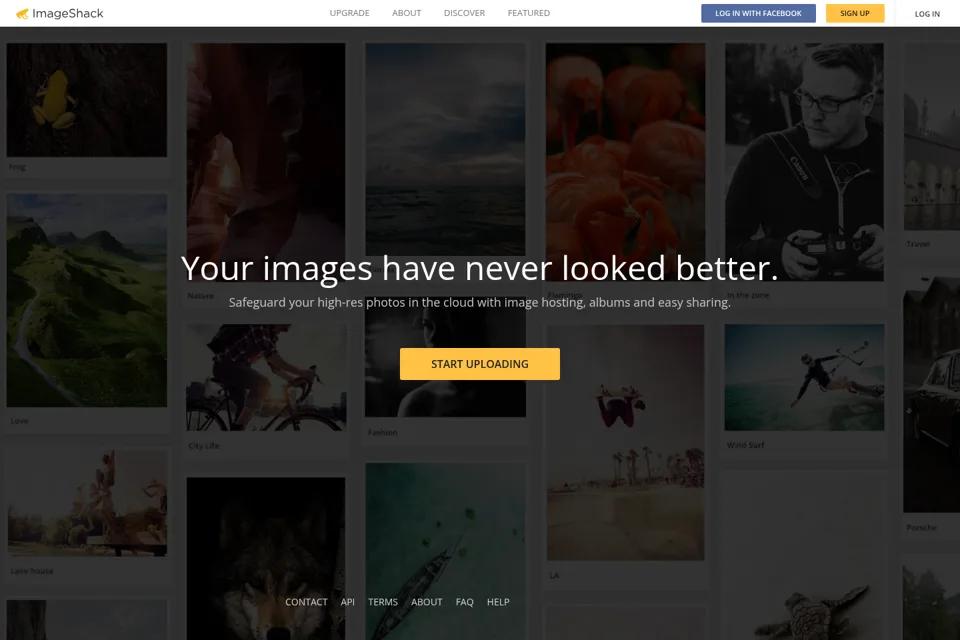Open the Upgrade menu item
Image resolution: width=960 pixels, height=640 pixels.
click(350, 13)
